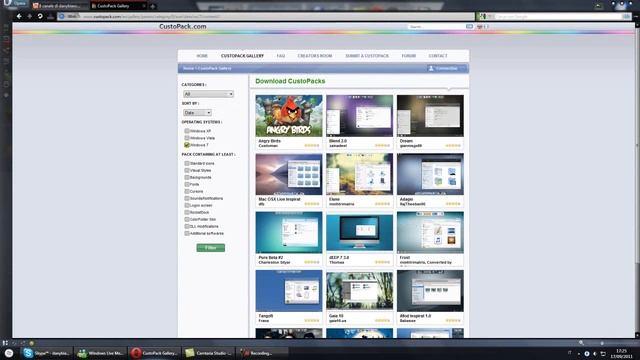The image size is (640, 360).
Task: Click the Opera CustoPack Gallery taskbar button
Action: click(x=155, y=353)
